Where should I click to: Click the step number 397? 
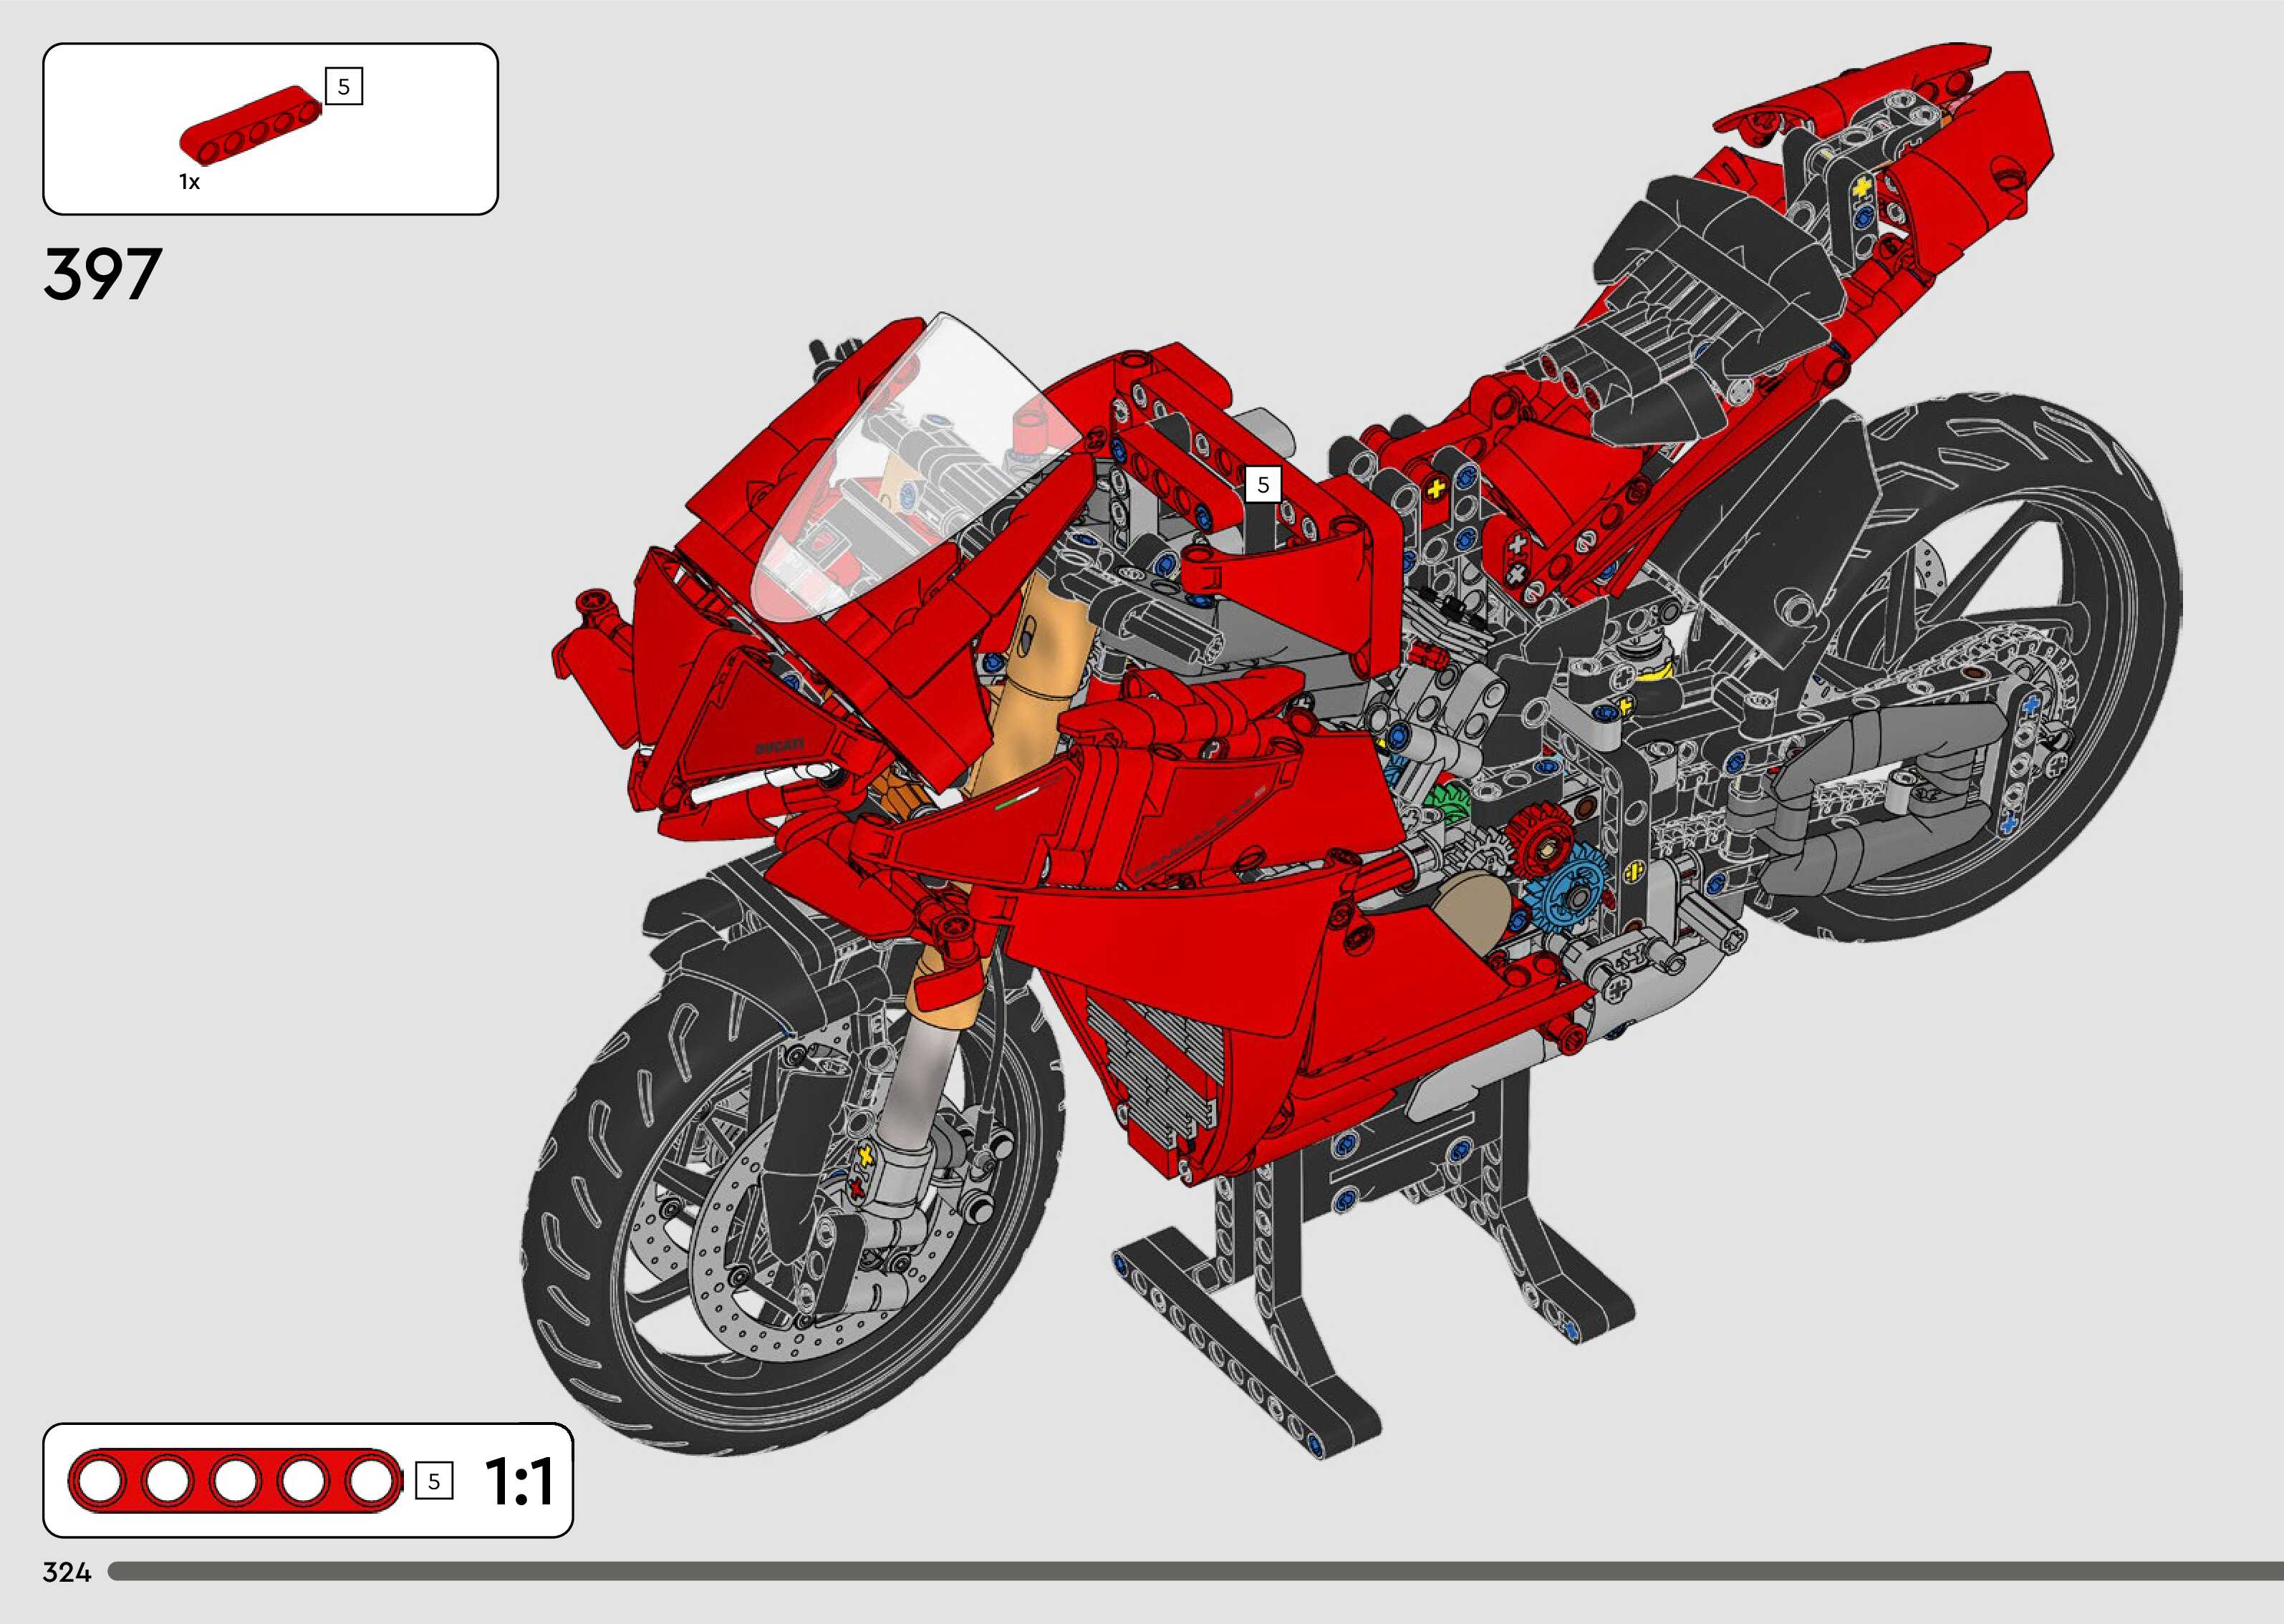(x=102, y=274)
